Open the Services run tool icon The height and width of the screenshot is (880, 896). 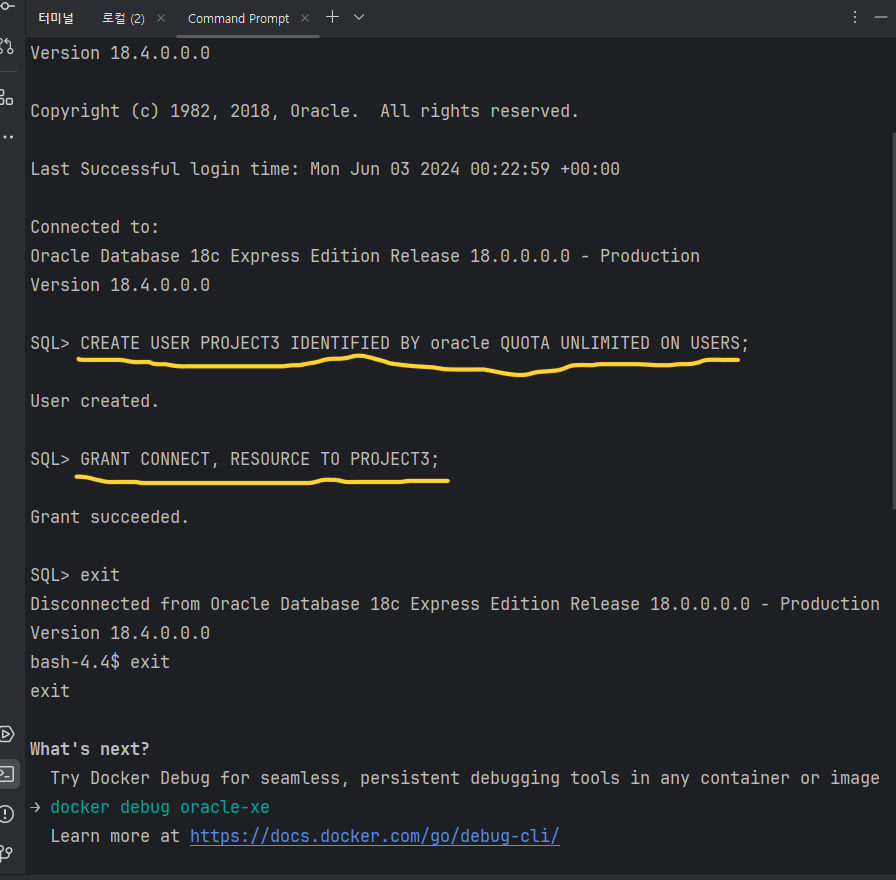click(x=7, y=734)
